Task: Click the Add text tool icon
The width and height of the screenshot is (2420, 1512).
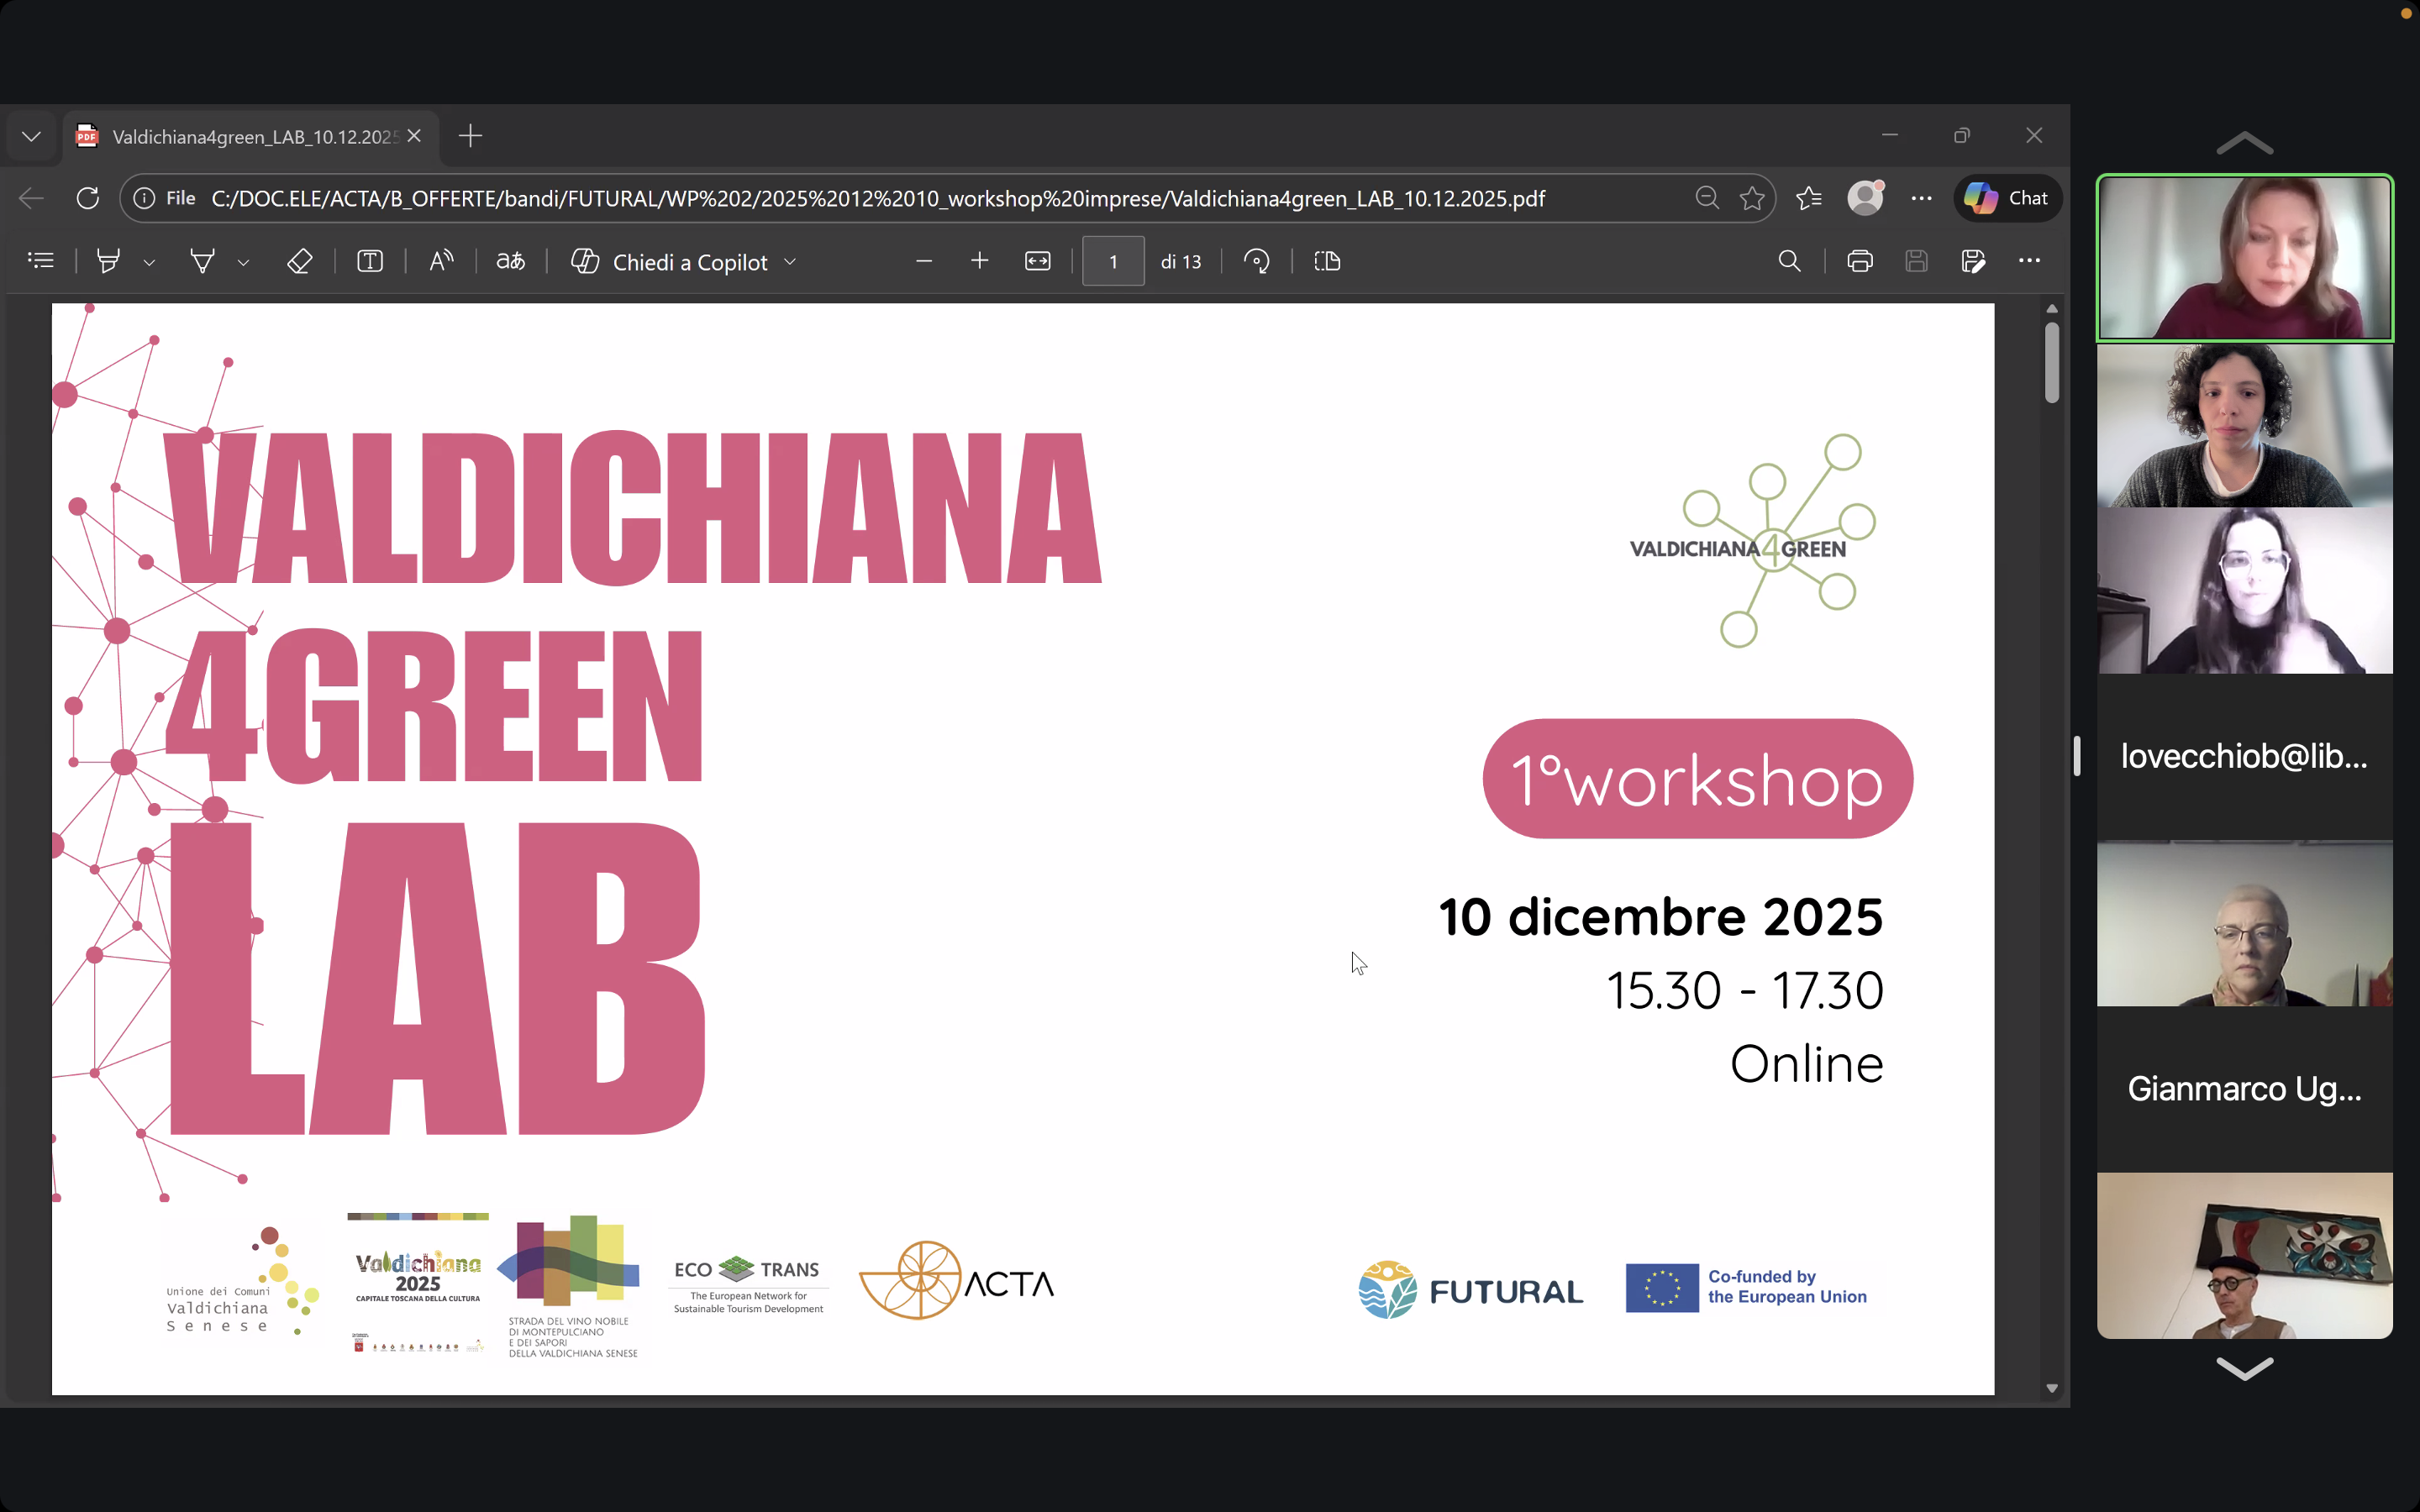Action: coord(370,261)
